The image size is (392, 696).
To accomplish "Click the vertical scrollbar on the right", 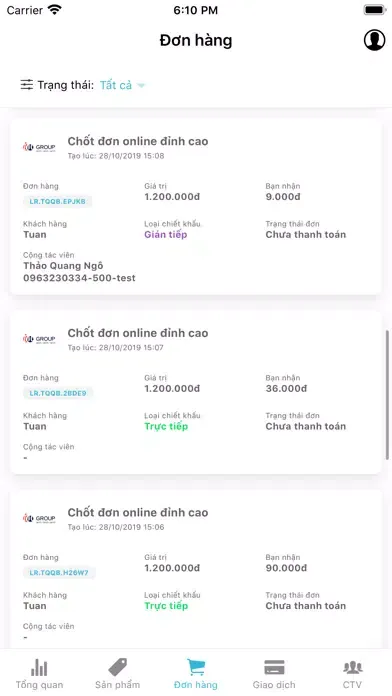I will [388, 395].
